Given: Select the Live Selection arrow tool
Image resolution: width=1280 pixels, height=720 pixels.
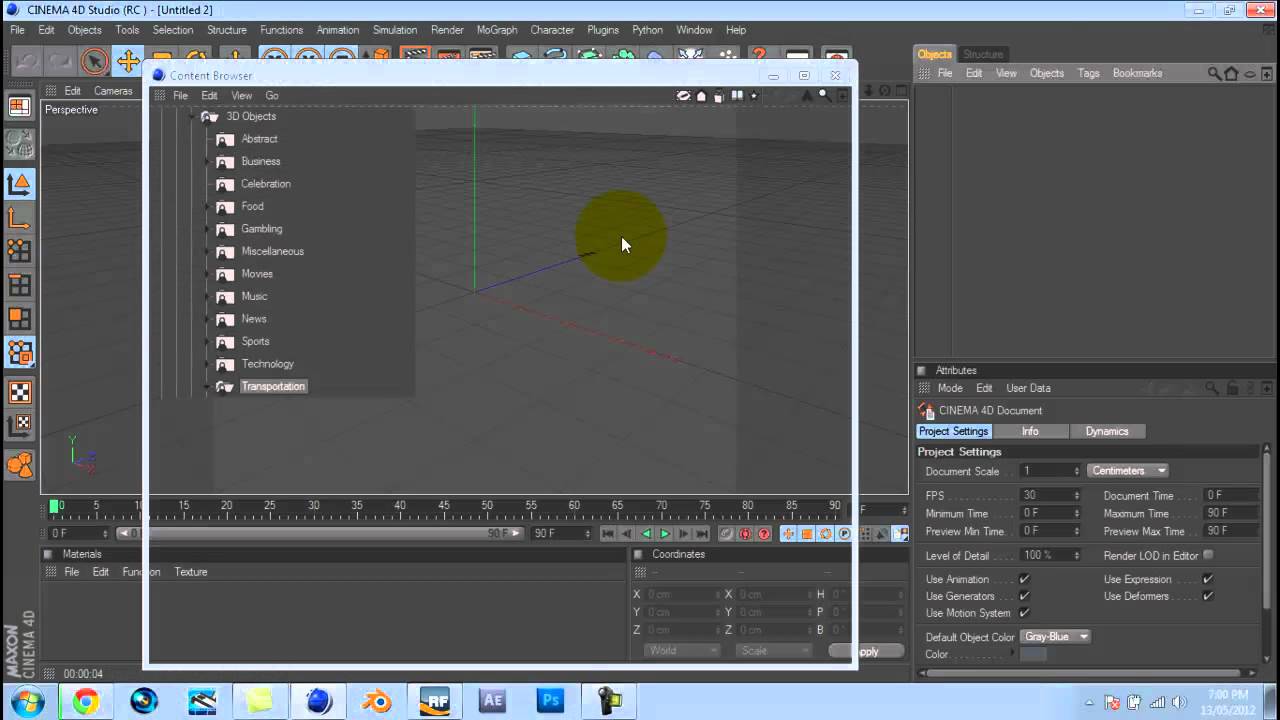Looking at the screenshot, I should click(94, 62).
